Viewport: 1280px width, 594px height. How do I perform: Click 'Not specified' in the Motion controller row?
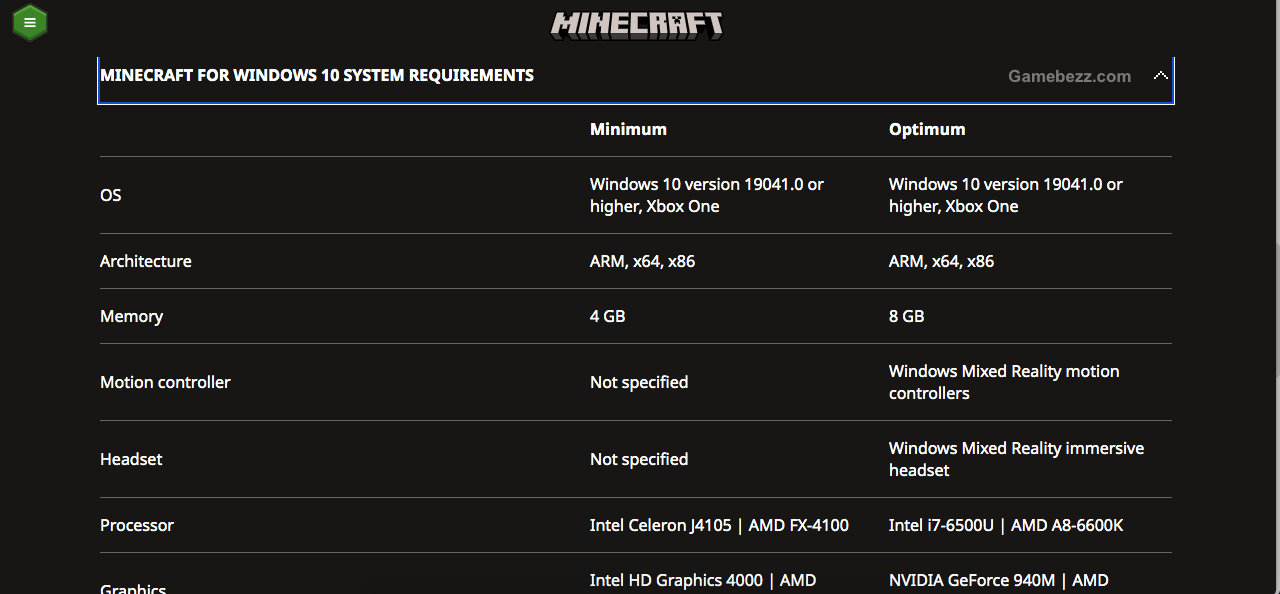[639, 382]
